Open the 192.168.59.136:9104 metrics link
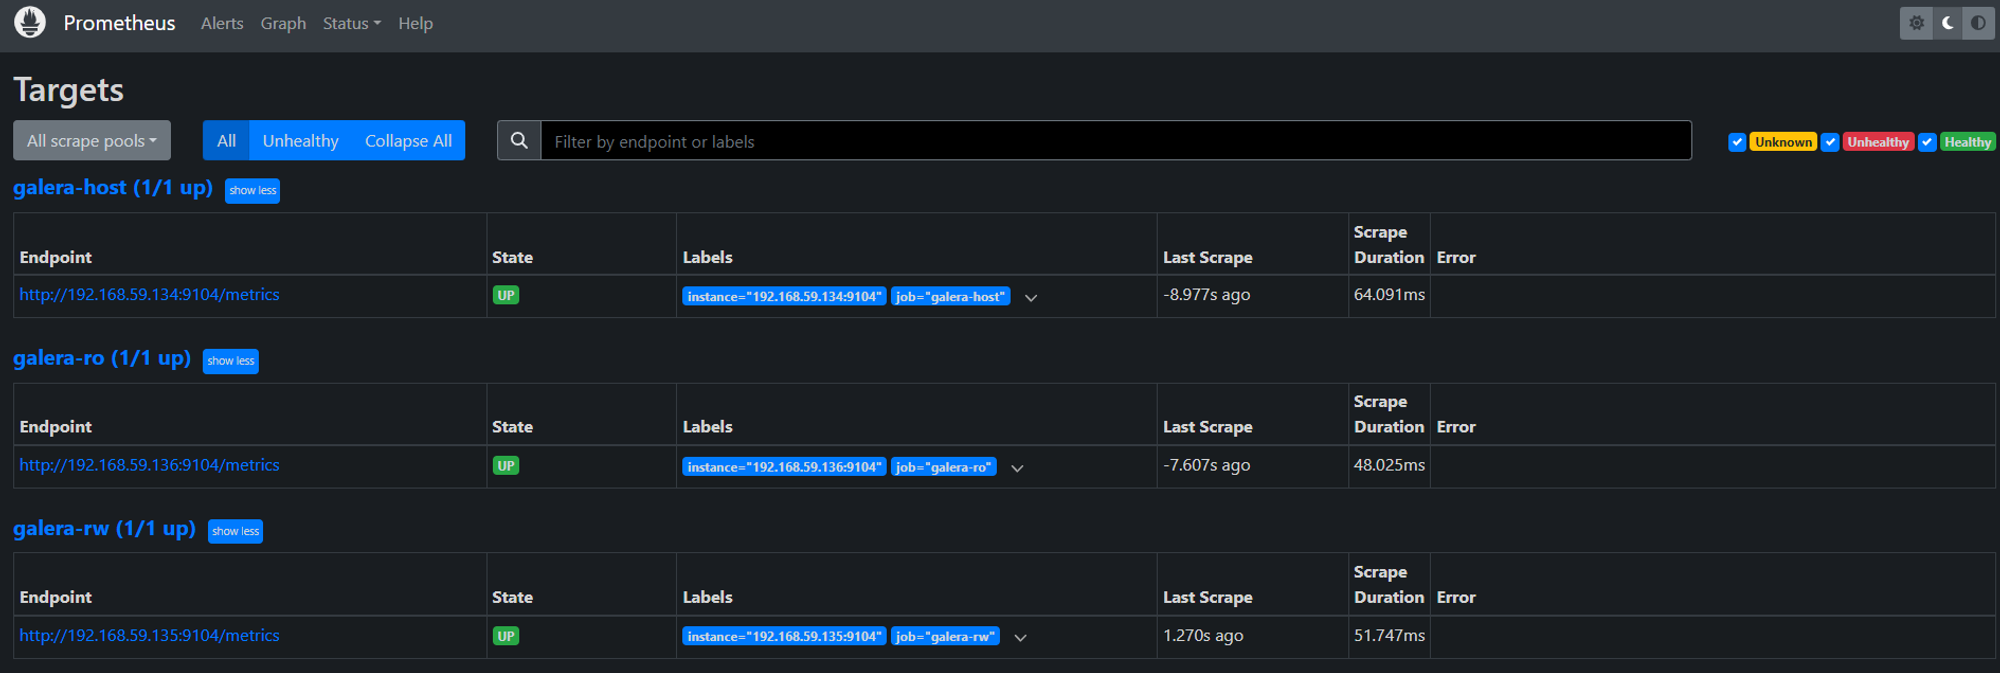The width and height of the screenshot is (2000, 673). [x=149, y=465]
